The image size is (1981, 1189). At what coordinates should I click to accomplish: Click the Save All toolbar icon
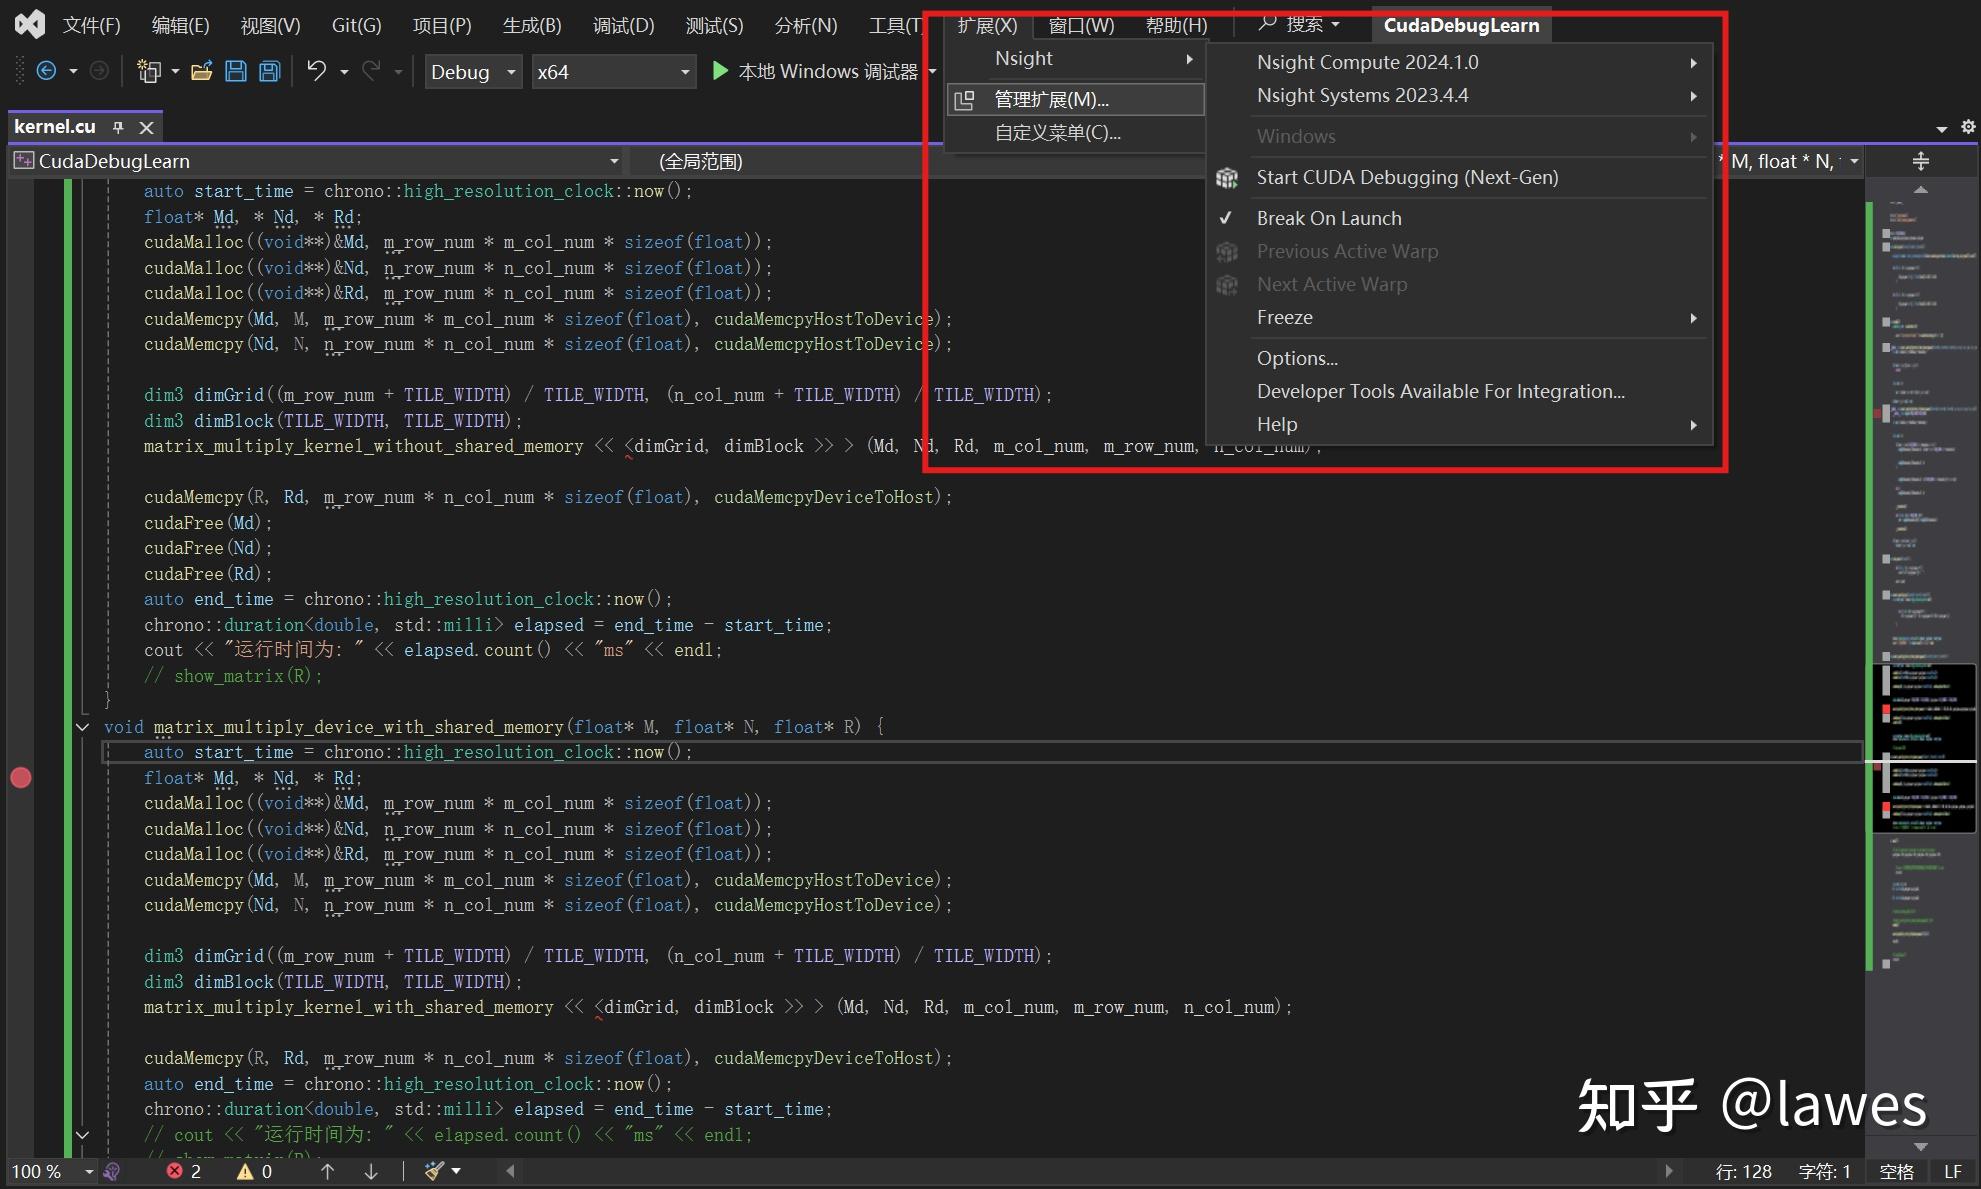tap(270, 71)
